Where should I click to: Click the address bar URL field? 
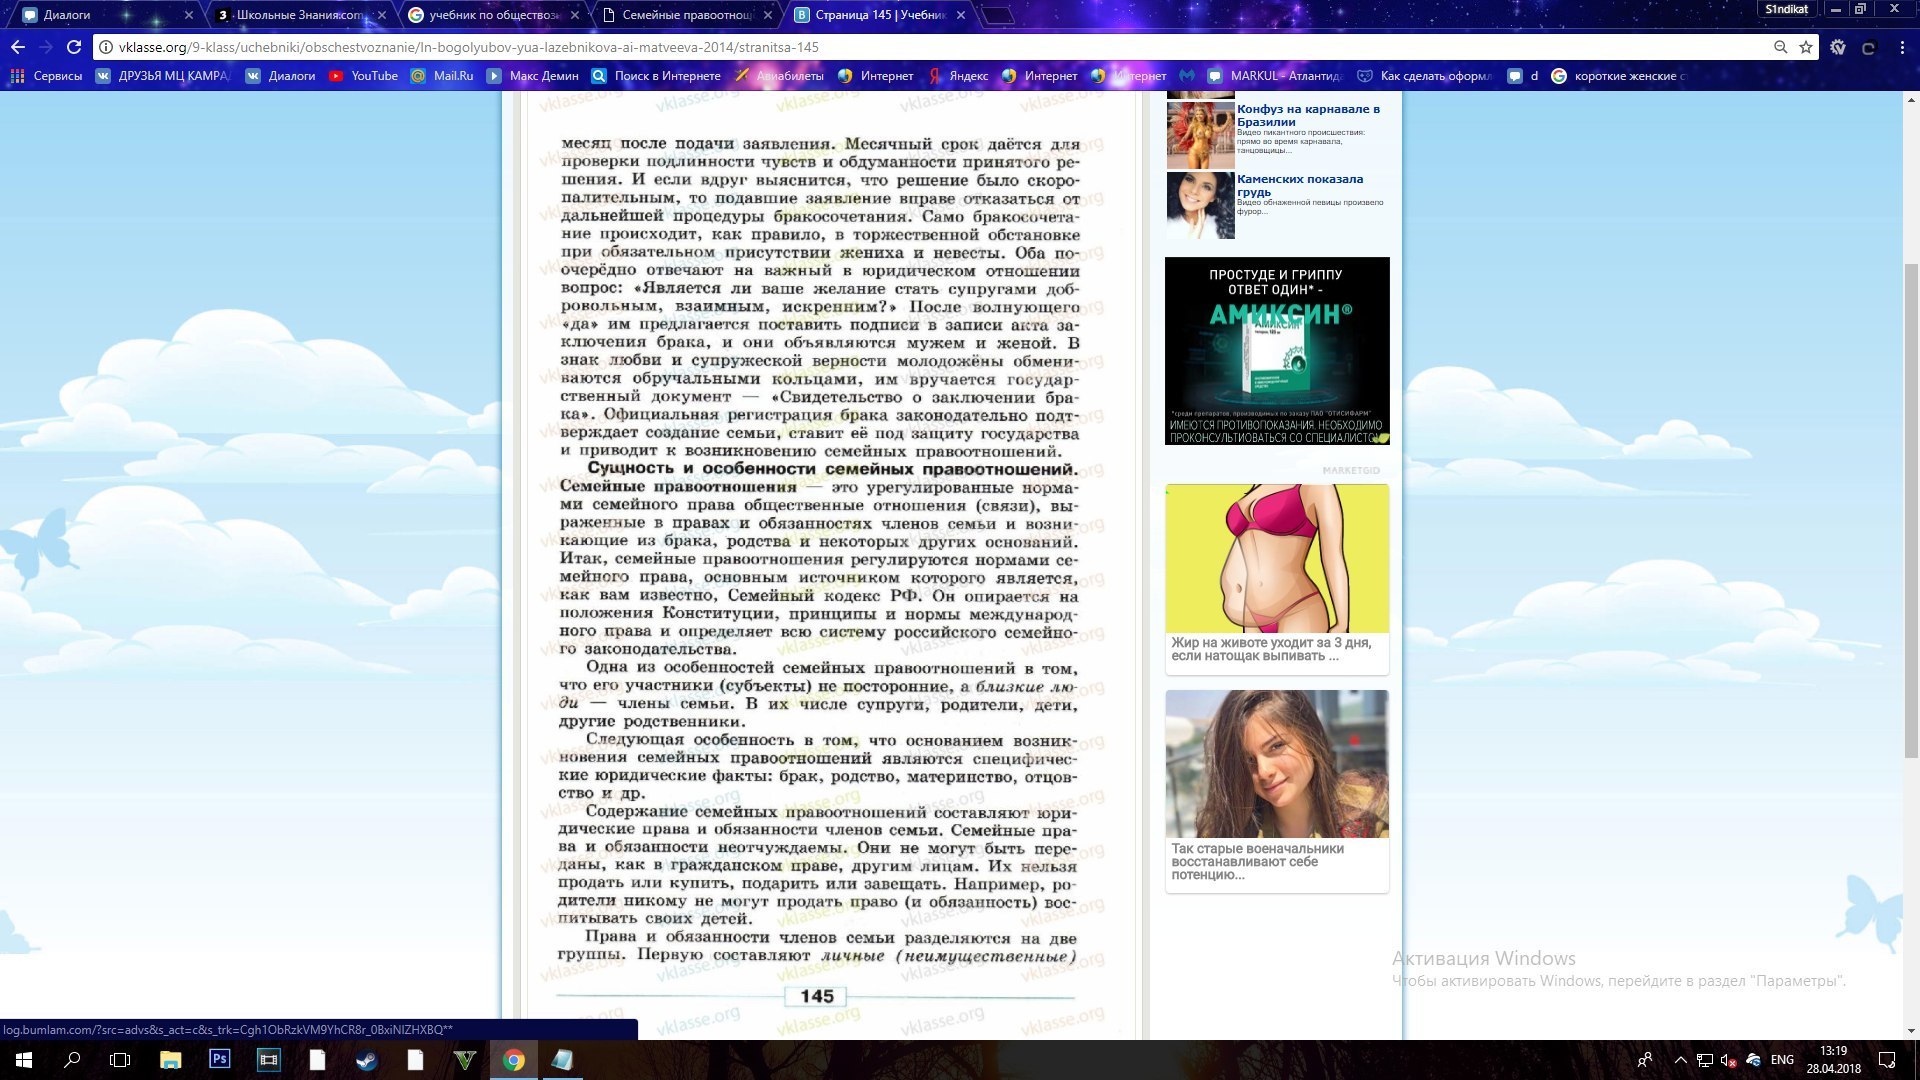[900, 47]
